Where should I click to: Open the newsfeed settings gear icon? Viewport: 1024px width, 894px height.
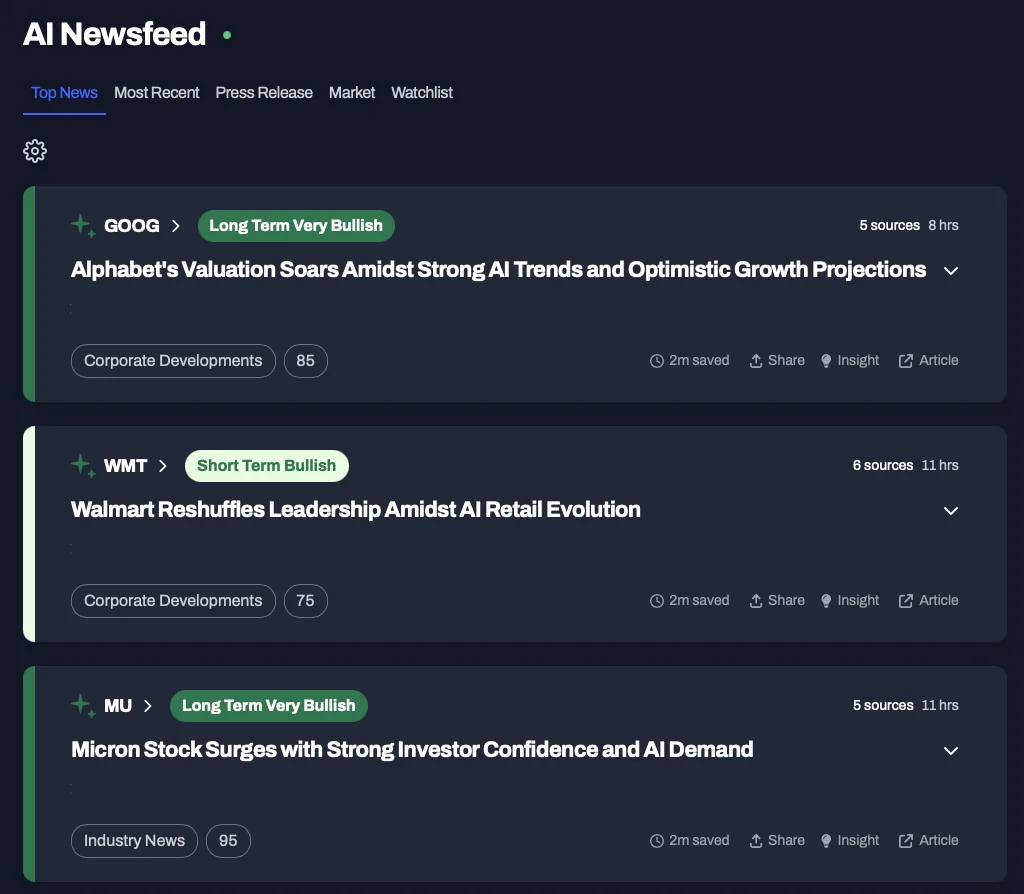[35, 151]
